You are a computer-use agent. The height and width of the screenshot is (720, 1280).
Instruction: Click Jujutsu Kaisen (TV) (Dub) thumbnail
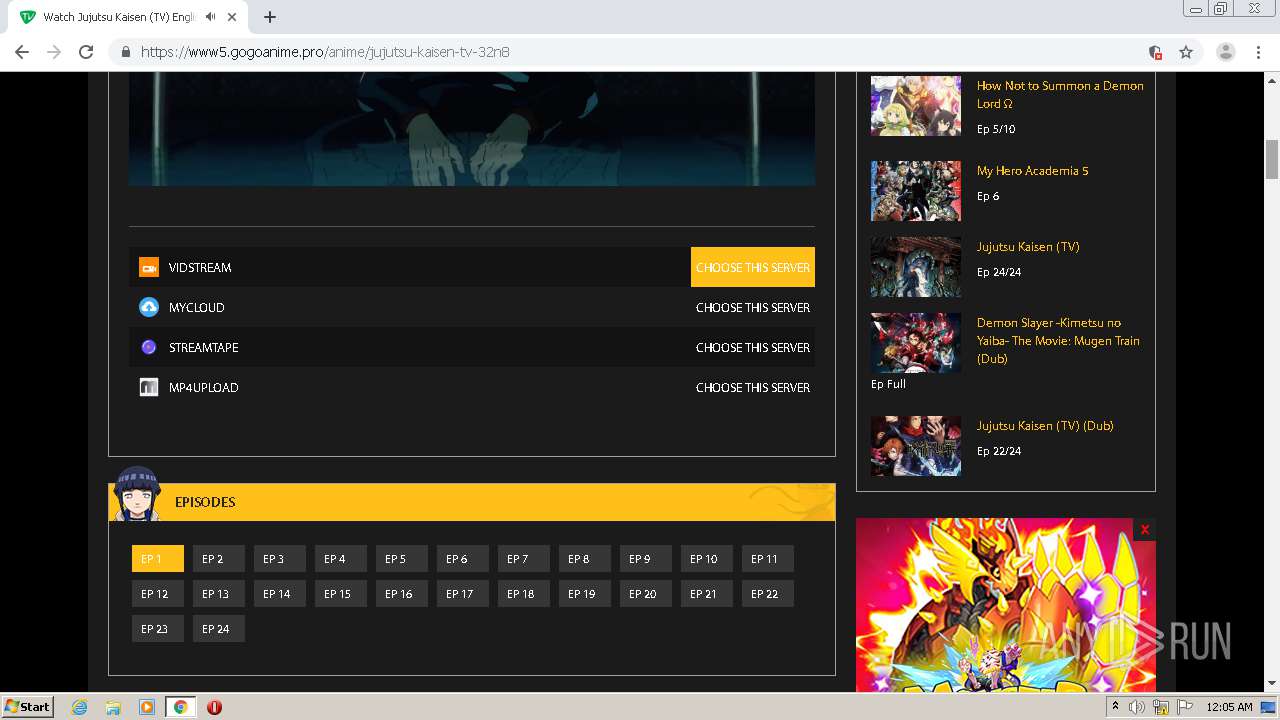[915, 446]
